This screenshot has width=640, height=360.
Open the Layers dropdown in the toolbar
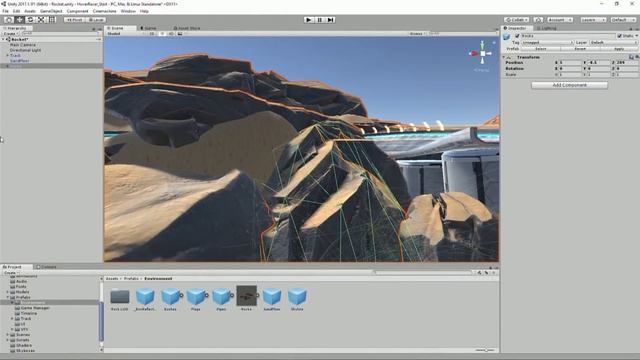593,20
